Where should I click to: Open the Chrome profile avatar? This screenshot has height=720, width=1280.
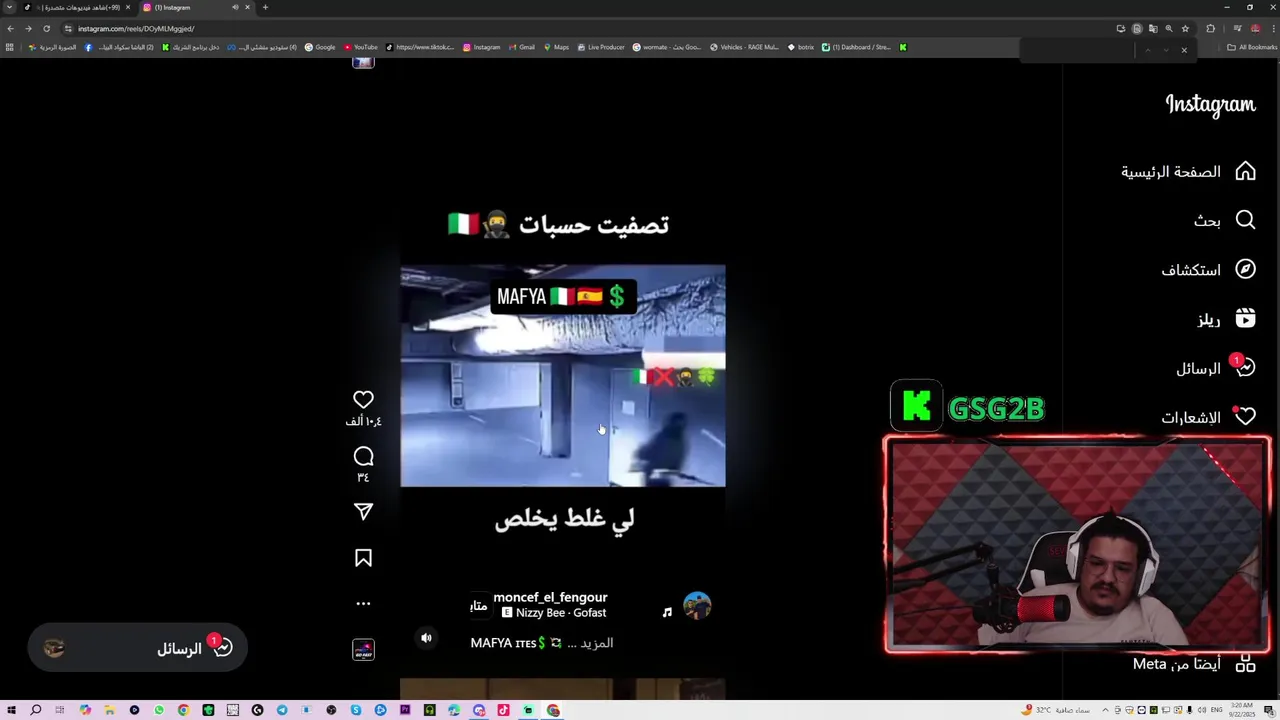1255,28
